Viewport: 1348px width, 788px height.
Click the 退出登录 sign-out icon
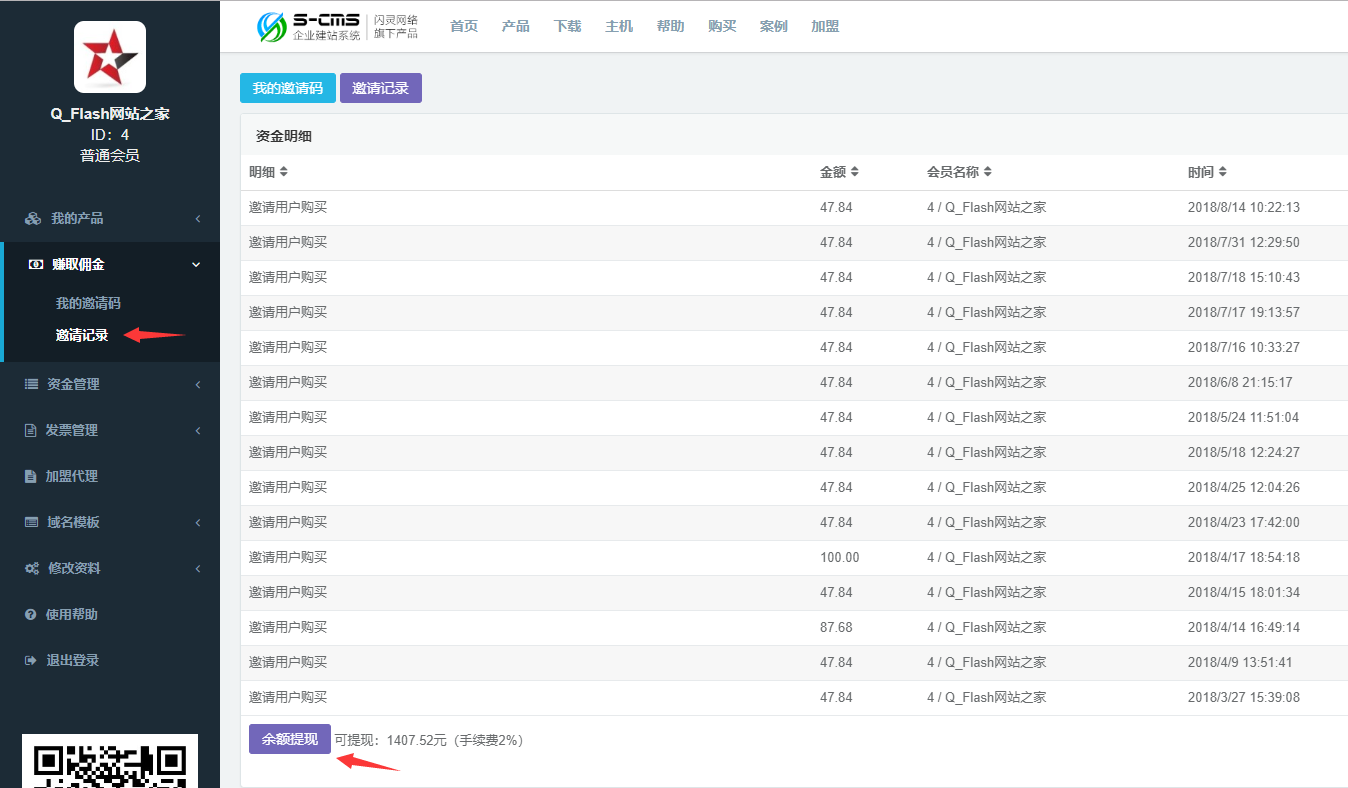pyautogui.click(x=30, y=661)
